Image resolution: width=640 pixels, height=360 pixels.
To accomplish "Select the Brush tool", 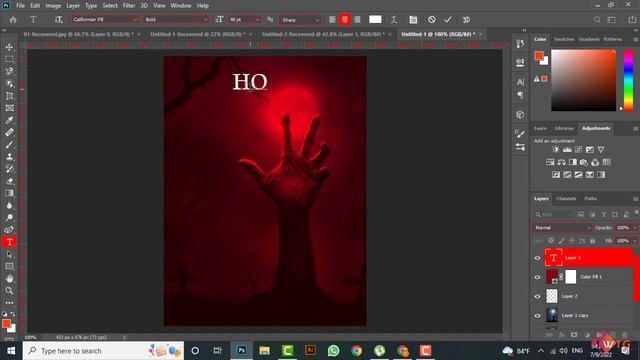I will click(x=9, y=144).
